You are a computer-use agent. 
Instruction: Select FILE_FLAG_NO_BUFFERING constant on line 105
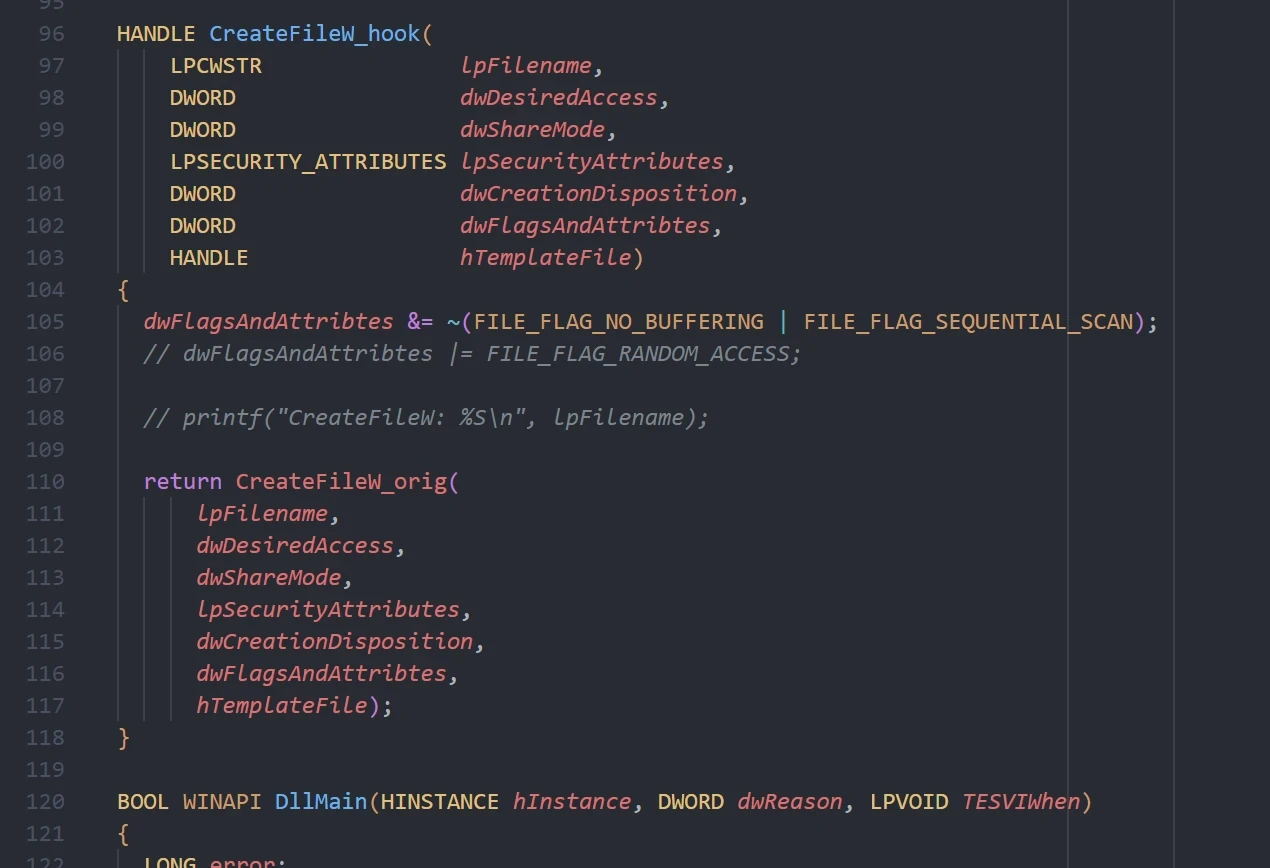618,322
